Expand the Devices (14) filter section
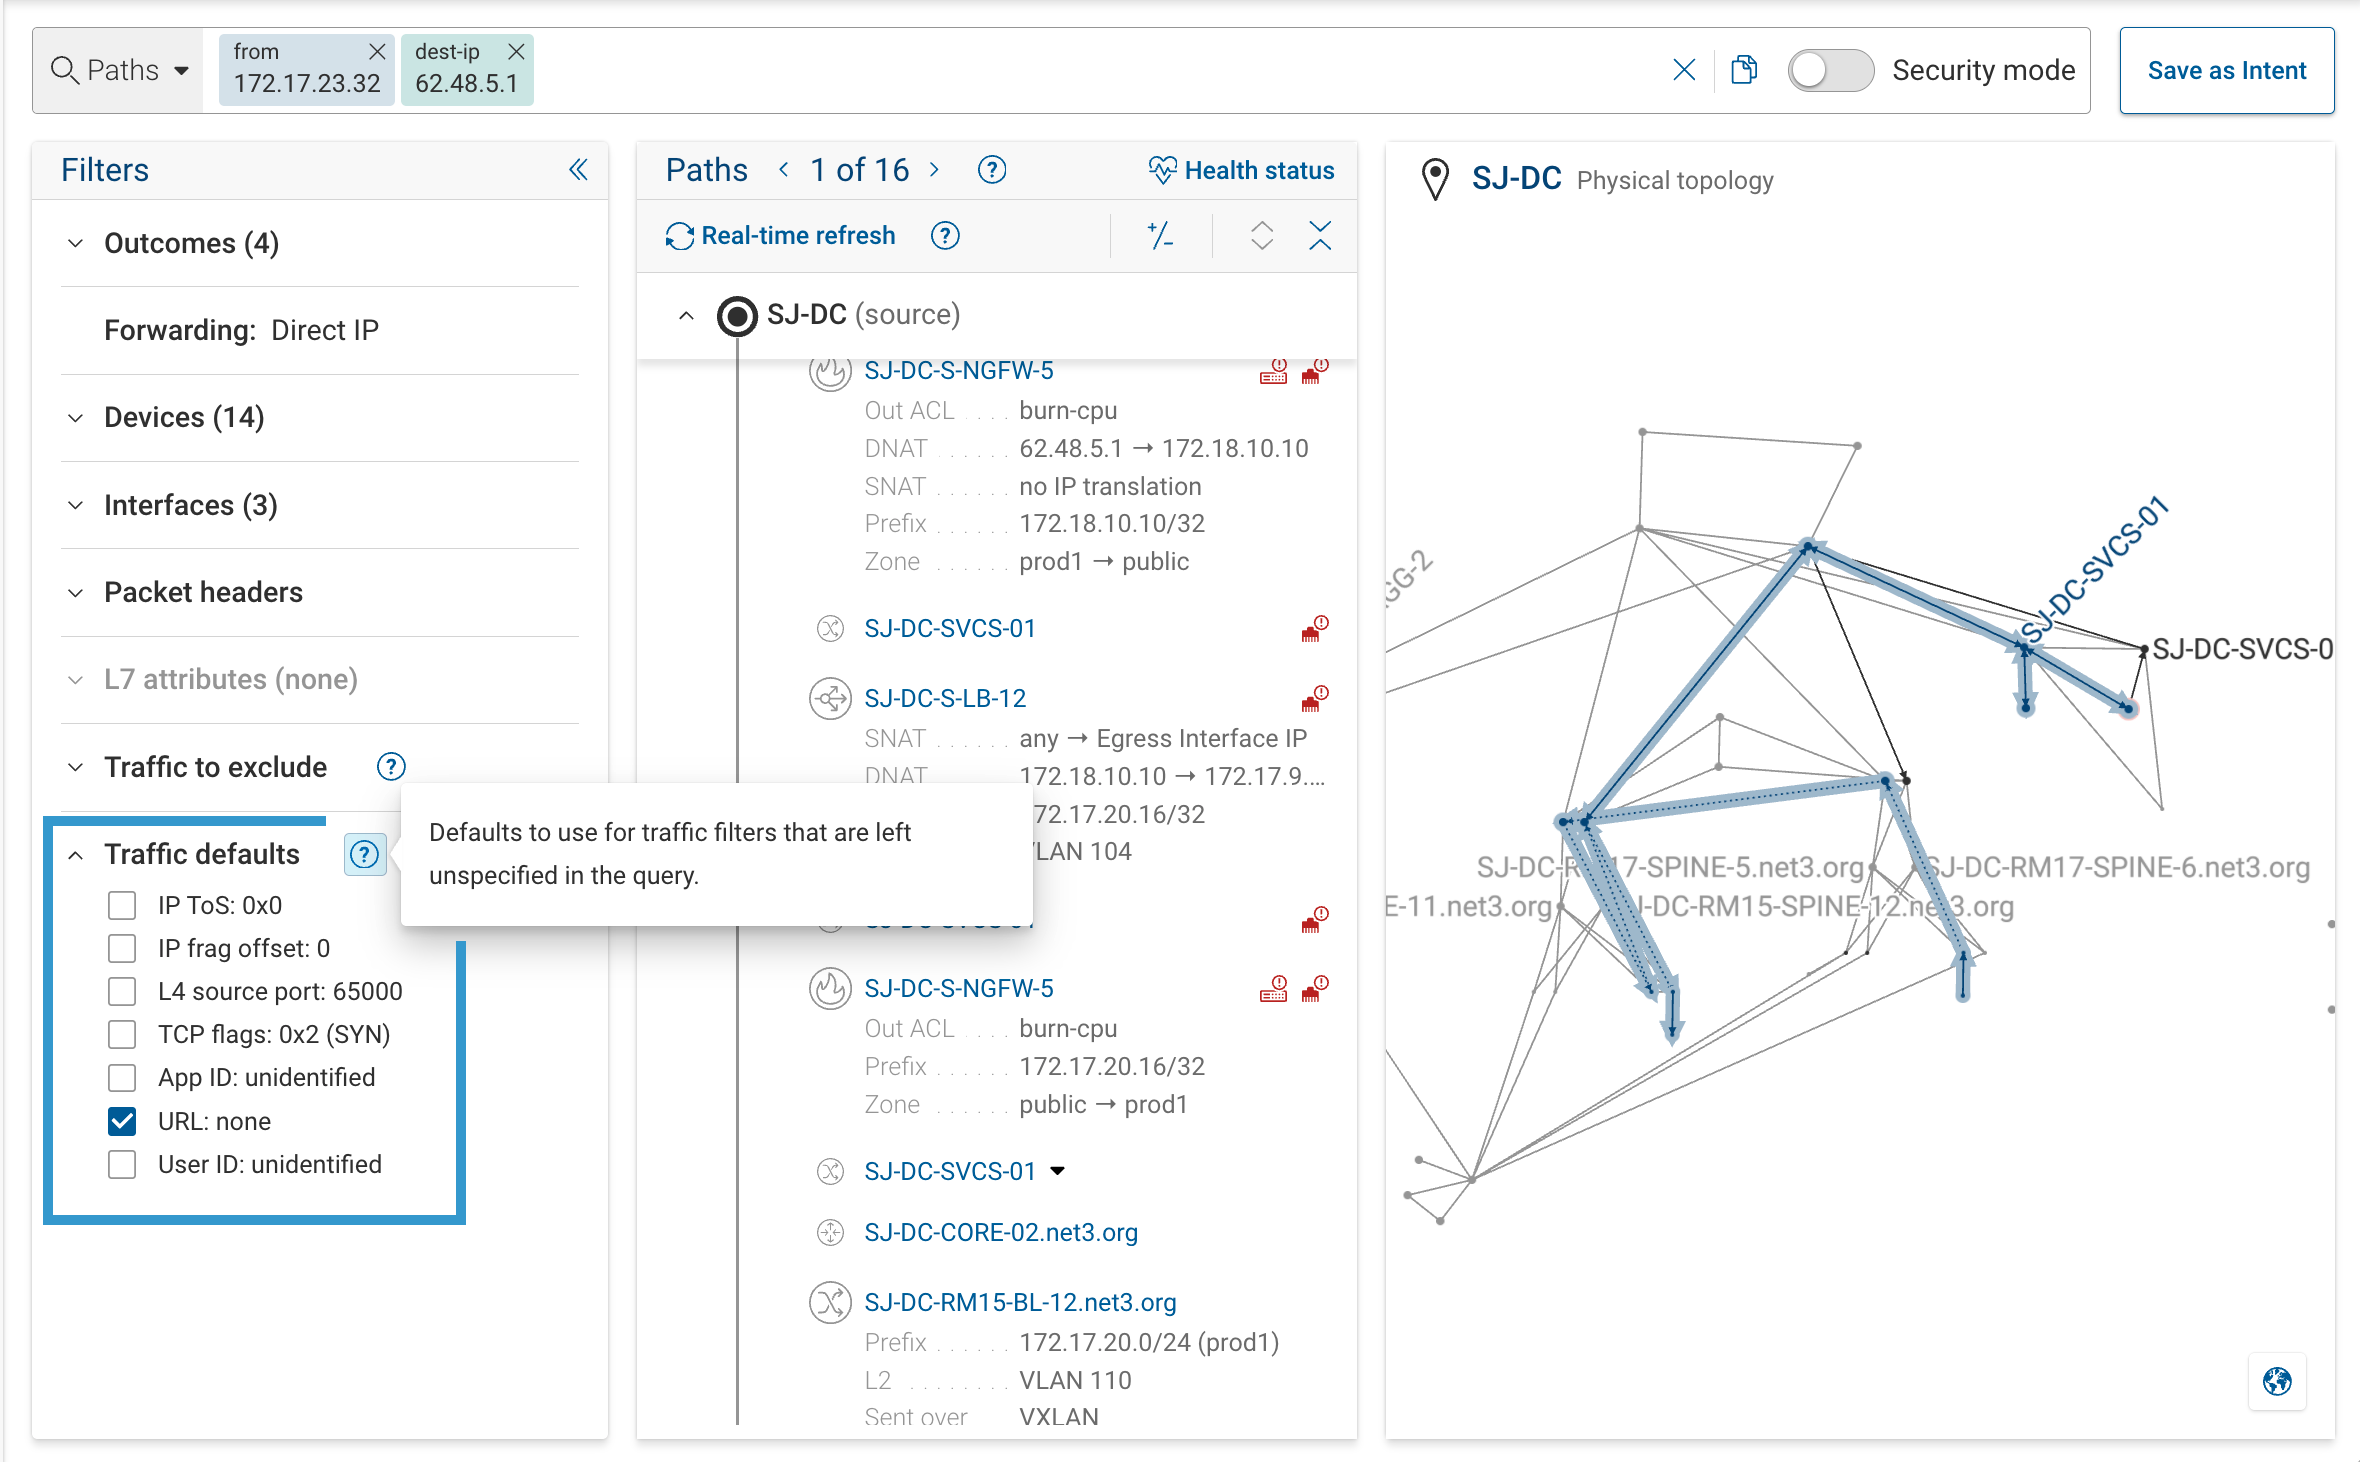 coord(76,417)
